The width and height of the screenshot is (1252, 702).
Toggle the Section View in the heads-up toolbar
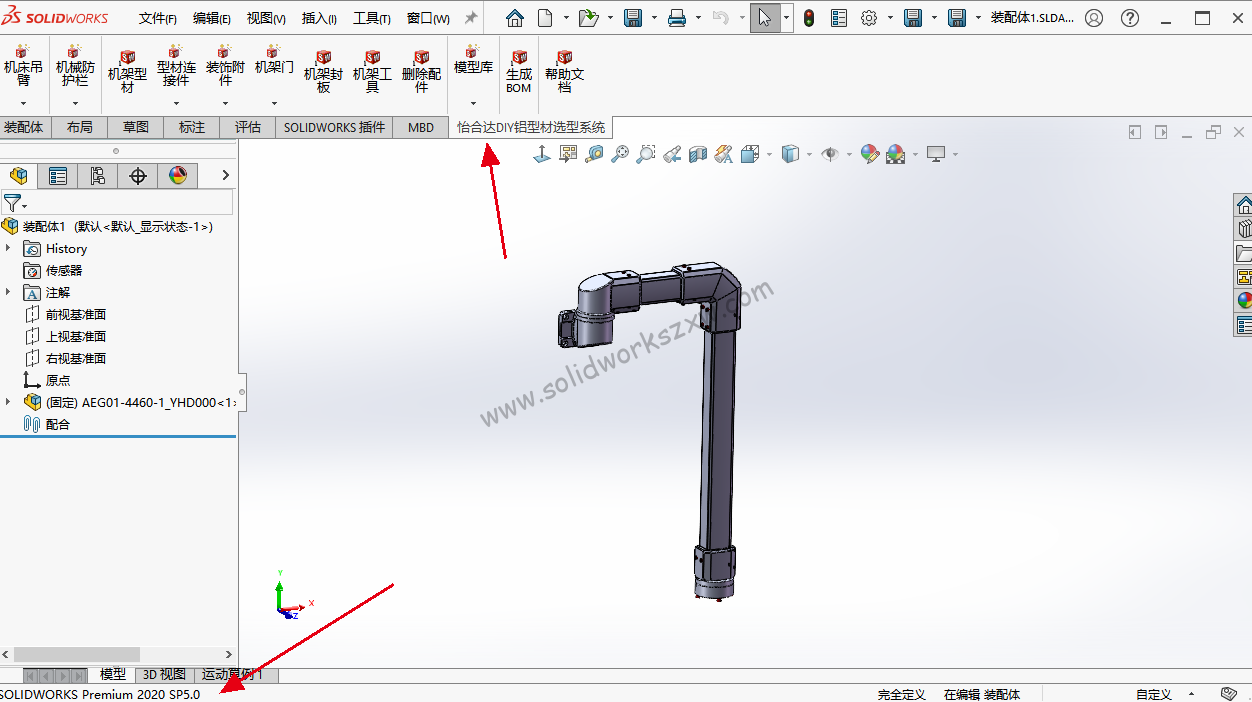697,153
